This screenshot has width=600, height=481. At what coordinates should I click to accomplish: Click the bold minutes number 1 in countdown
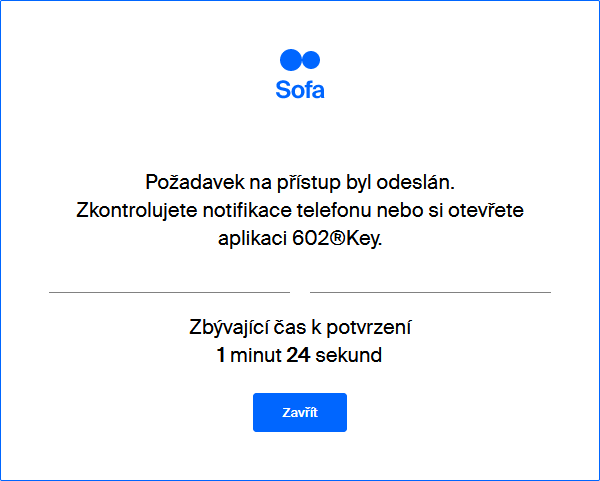click(x=221, y=355)
